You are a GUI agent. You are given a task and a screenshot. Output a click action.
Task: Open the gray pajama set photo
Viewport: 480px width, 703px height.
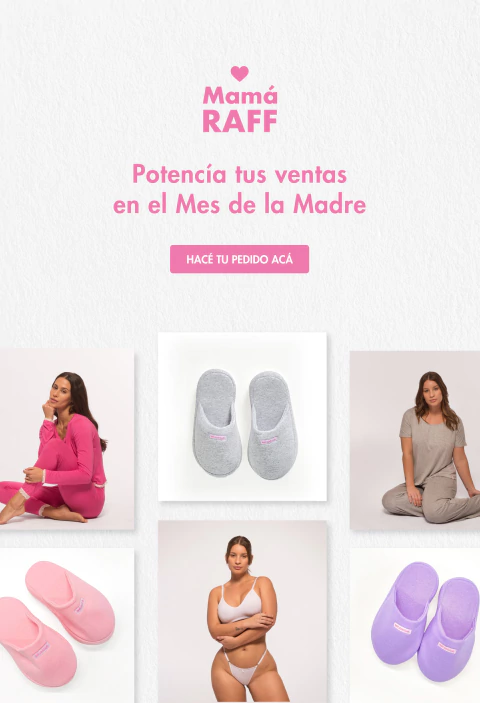click(415, 441)
